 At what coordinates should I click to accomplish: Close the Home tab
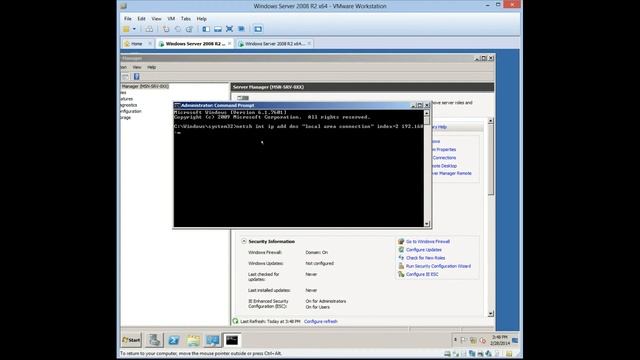[x=150, y=43]
